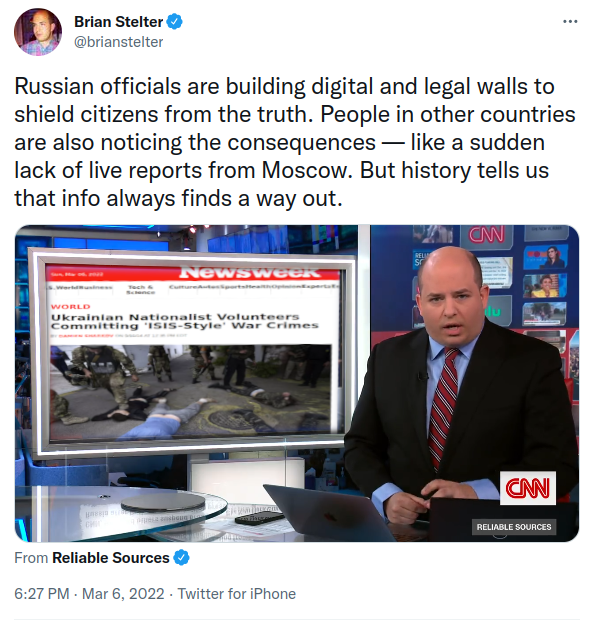Click the 6:27 PM timestamp
Viewport: 594px width, 629px height.
point(42,594)
